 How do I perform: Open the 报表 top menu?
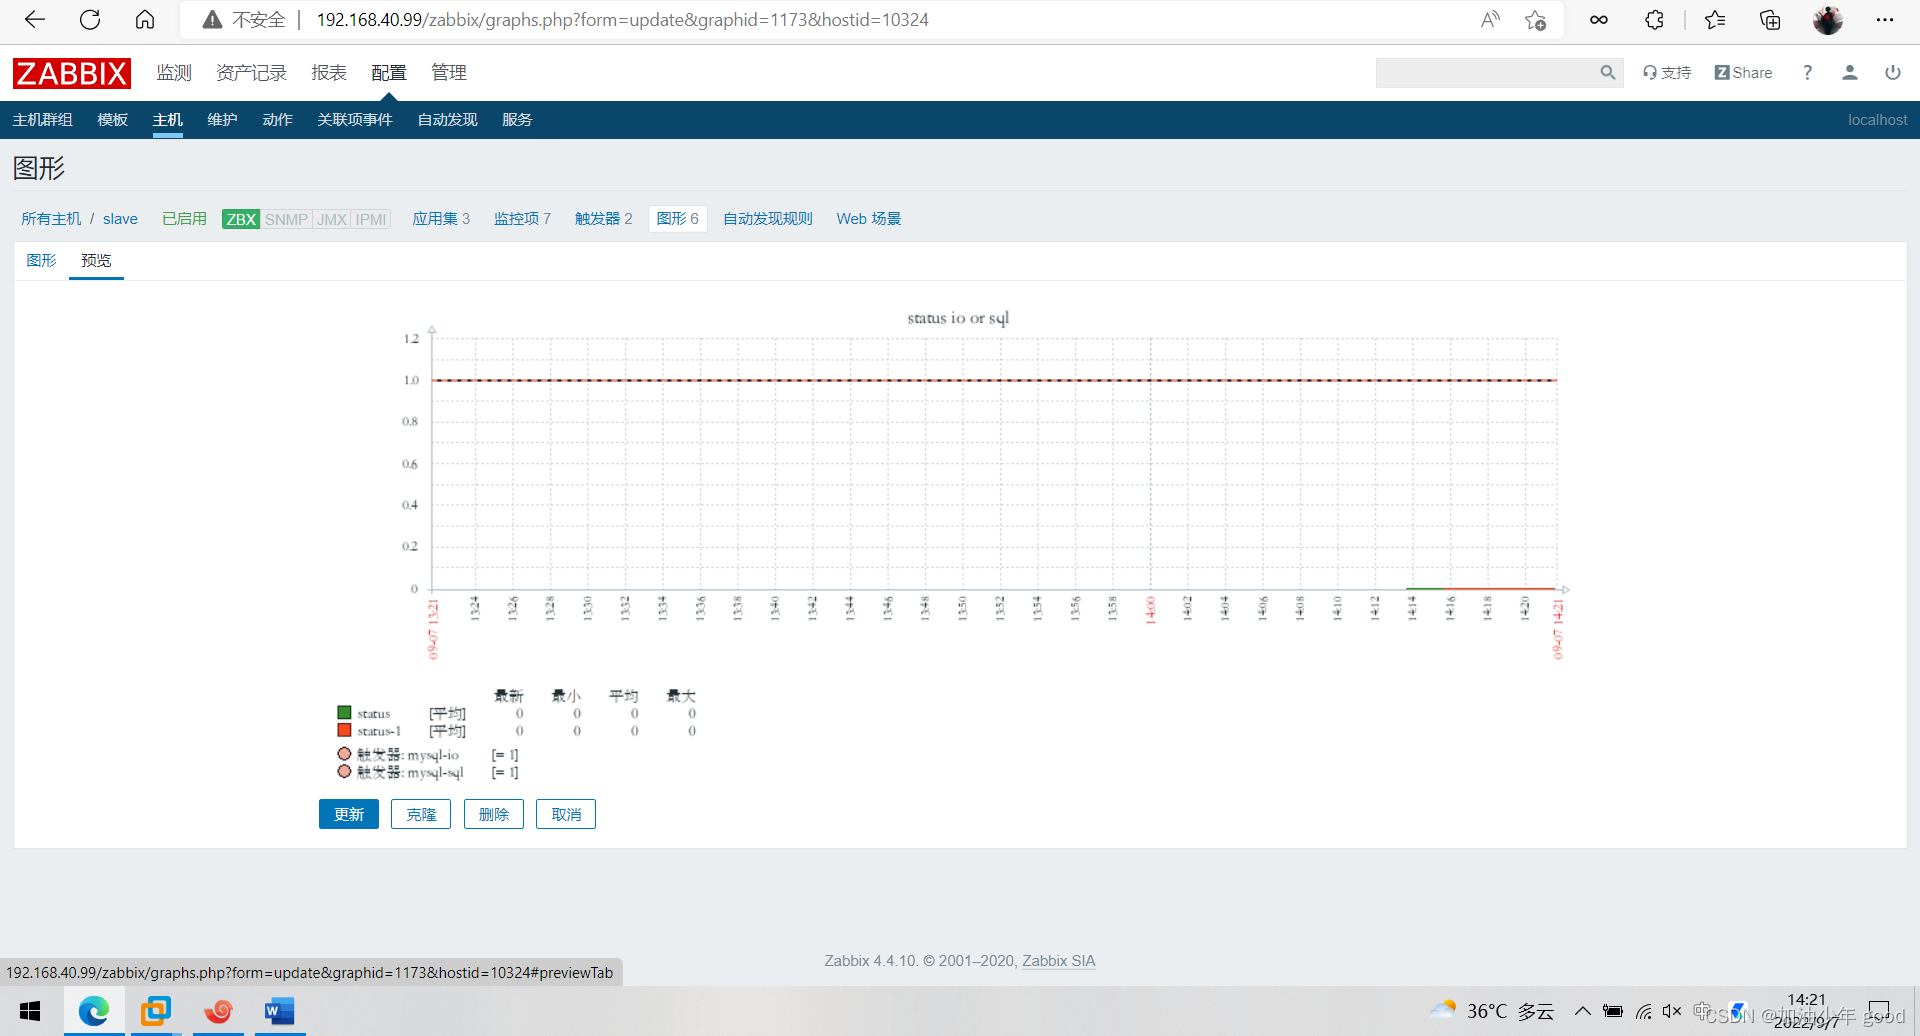pyautogui.click(x=329, y=73)
